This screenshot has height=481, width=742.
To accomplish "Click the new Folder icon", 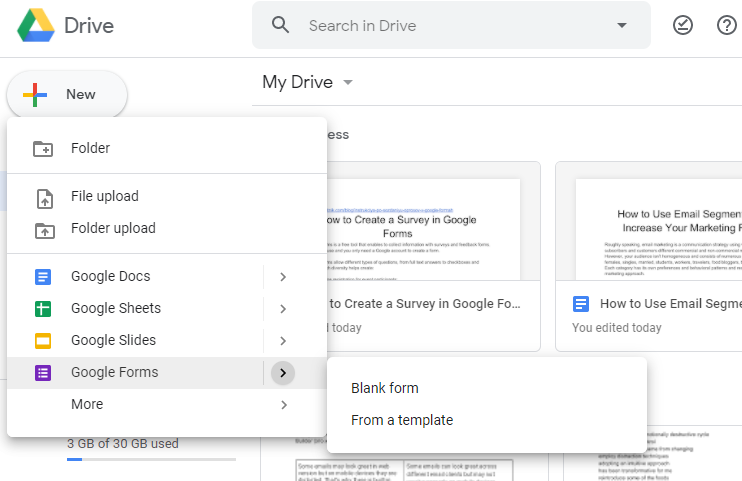I will click(x=43, y=149).
